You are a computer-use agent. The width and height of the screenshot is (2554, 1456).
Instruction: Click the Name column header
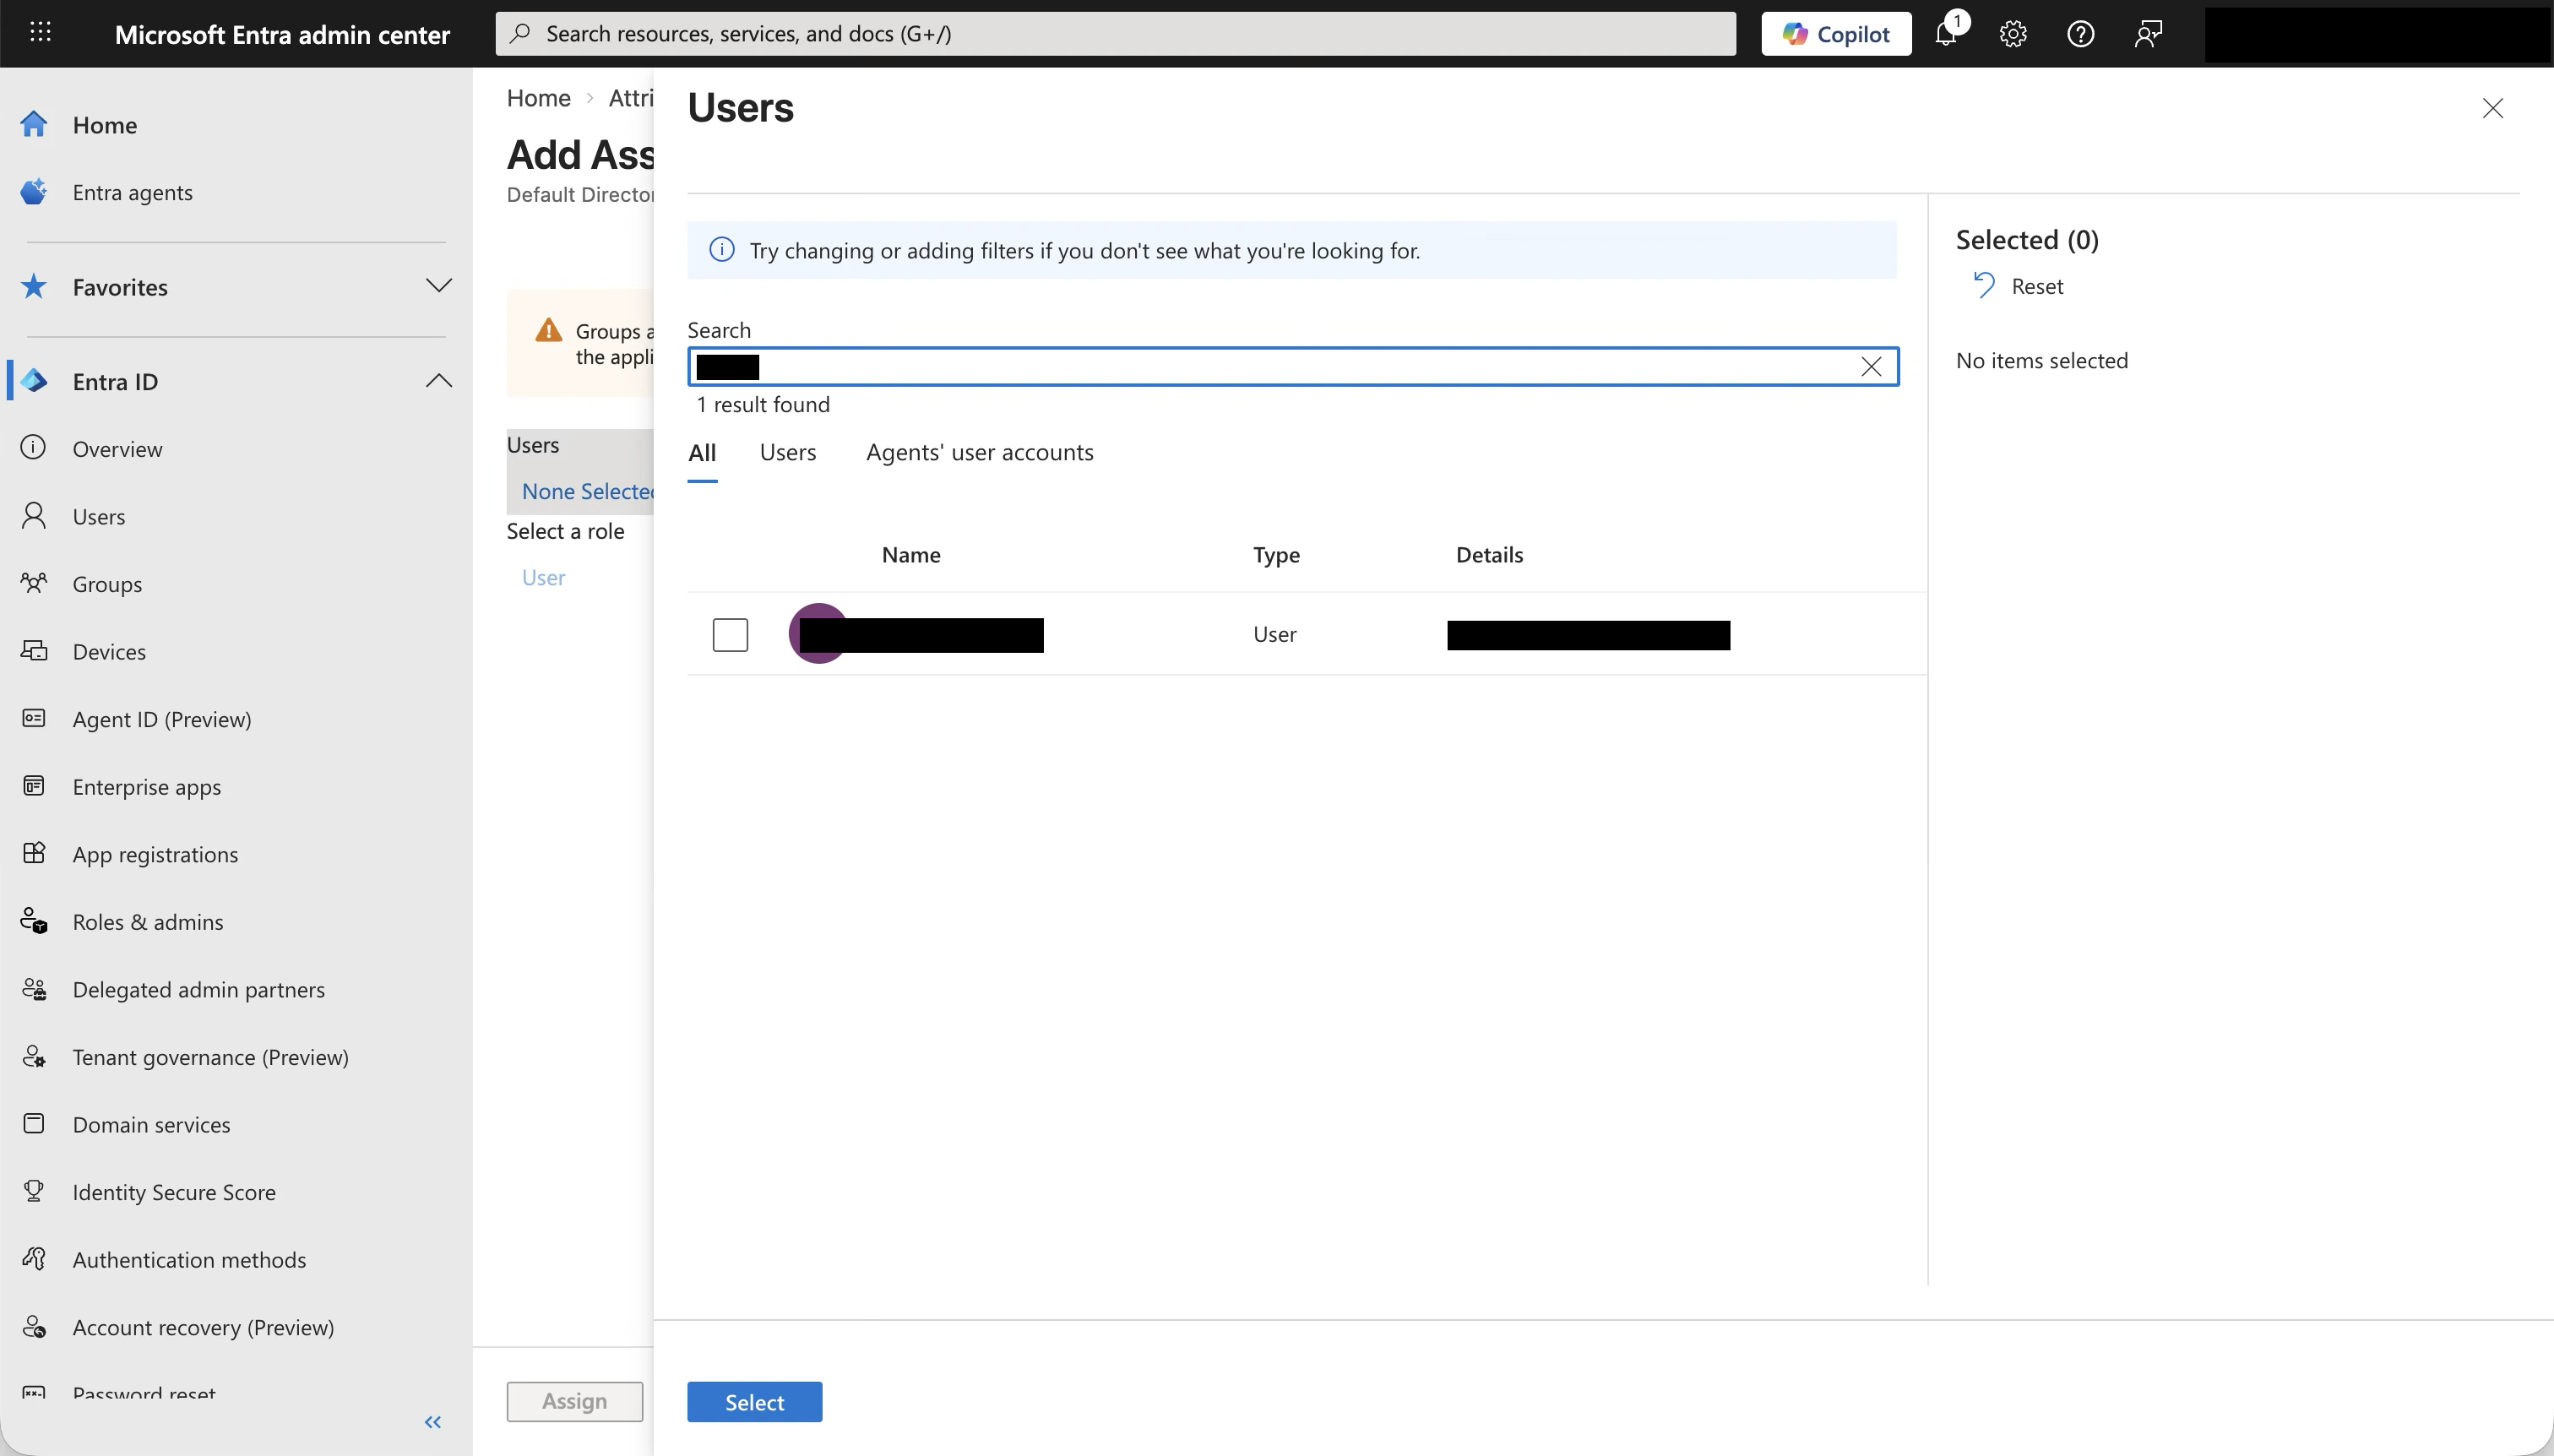click(x=911, y=555)
